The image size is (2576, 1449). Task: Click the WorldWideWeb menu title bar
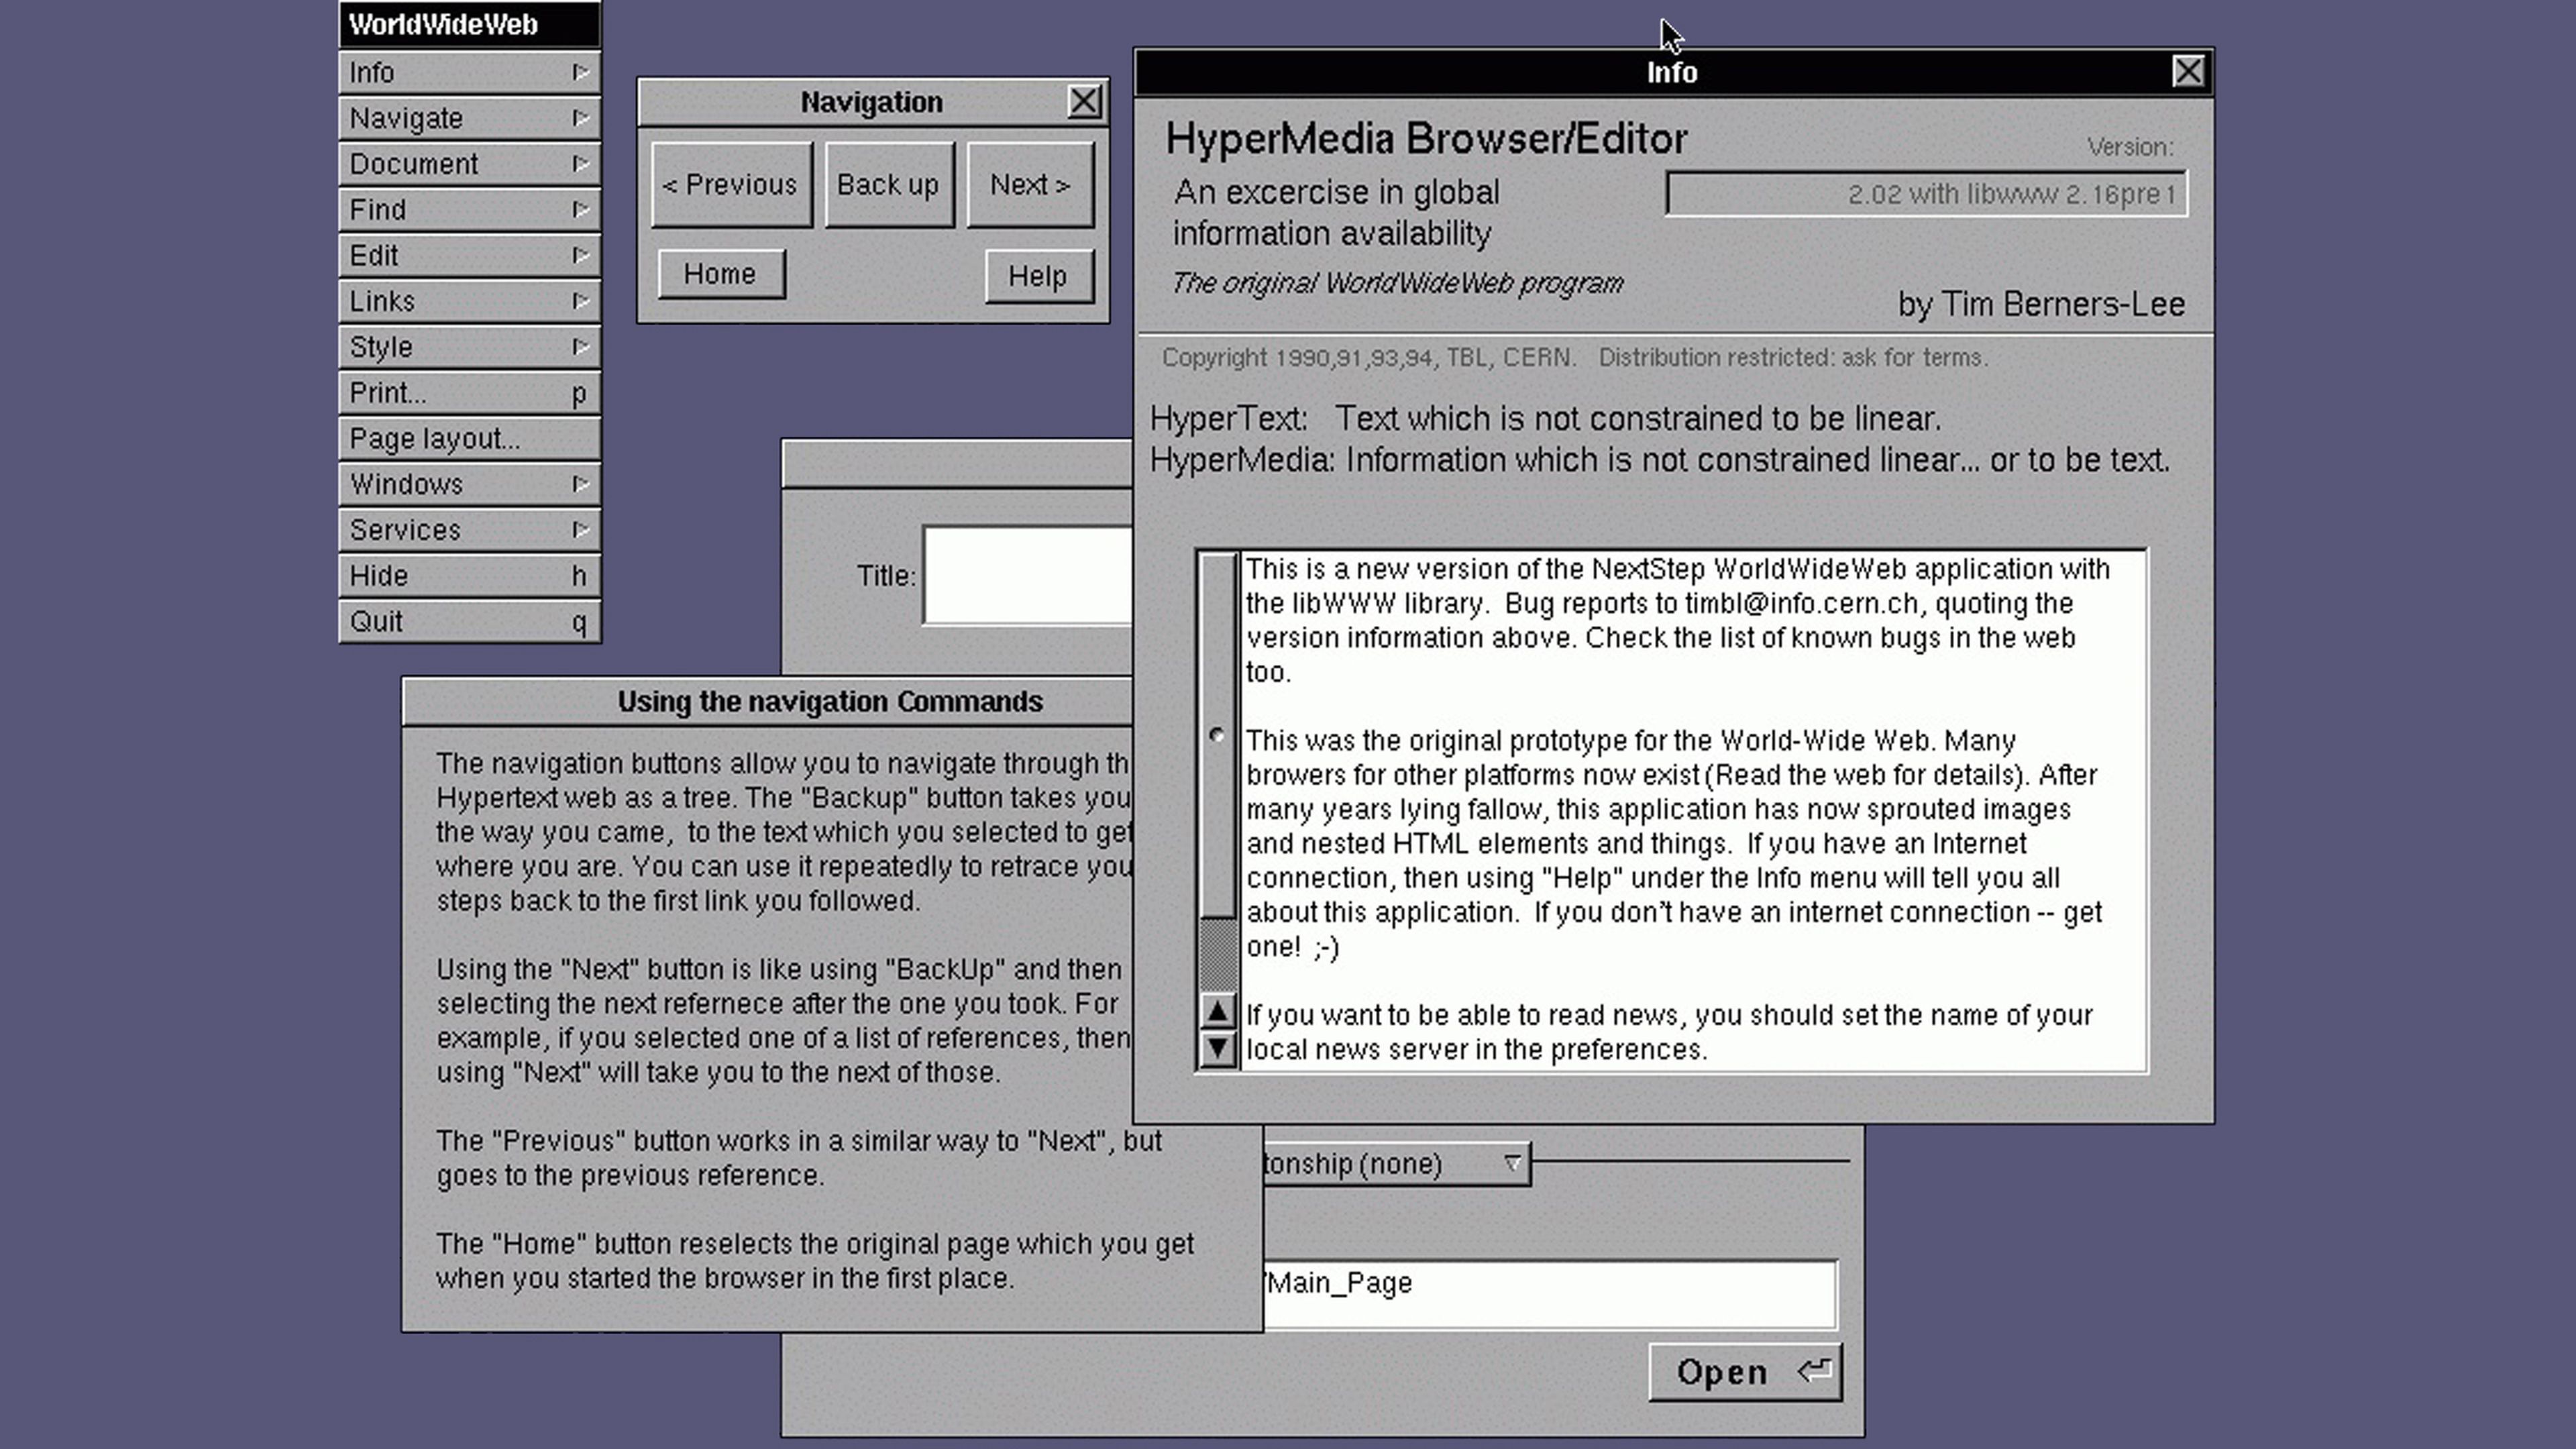pos(469,24)
